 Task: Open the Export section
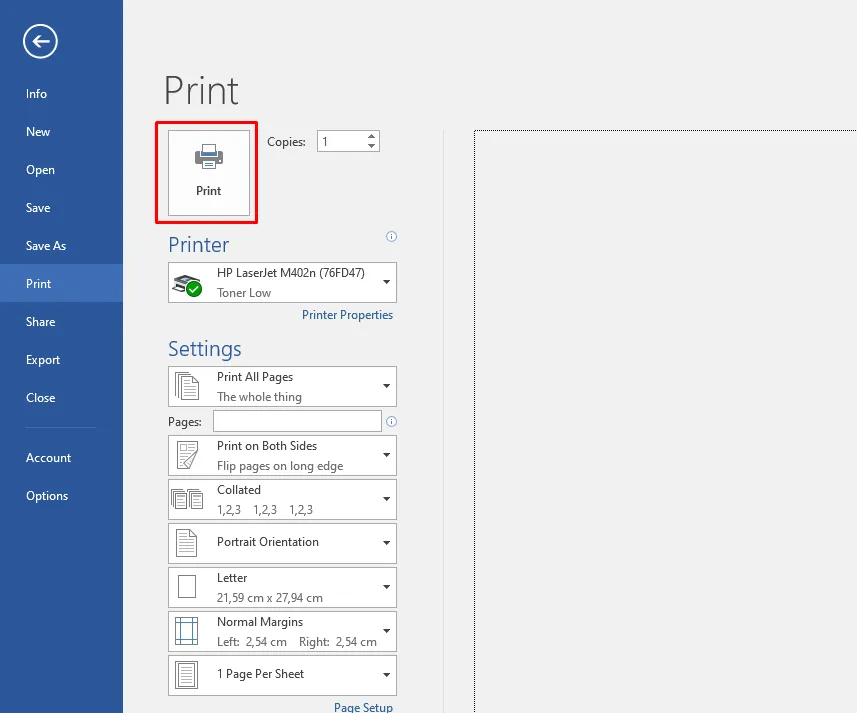[42, 359]
